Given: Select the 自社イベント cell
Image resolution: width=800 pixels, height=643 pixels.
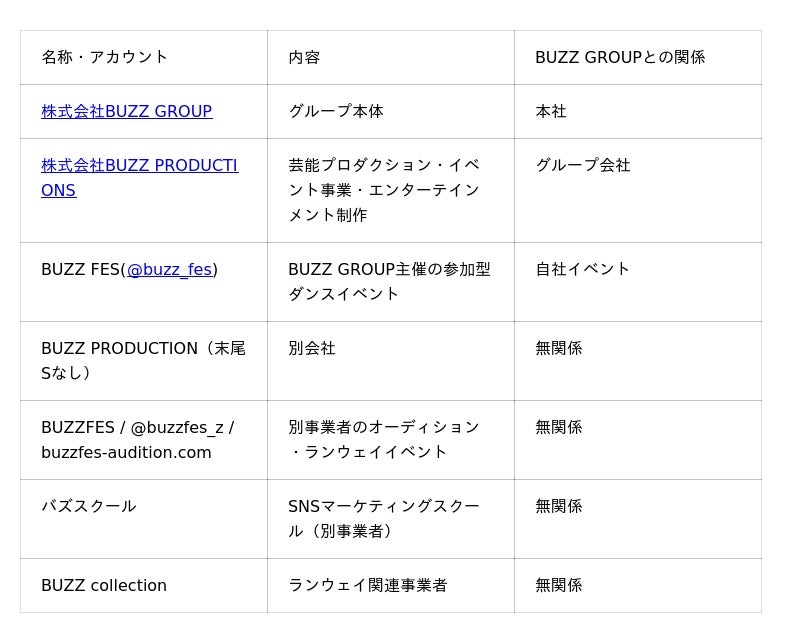Looking at the screenshot, I should pos(583,269).
